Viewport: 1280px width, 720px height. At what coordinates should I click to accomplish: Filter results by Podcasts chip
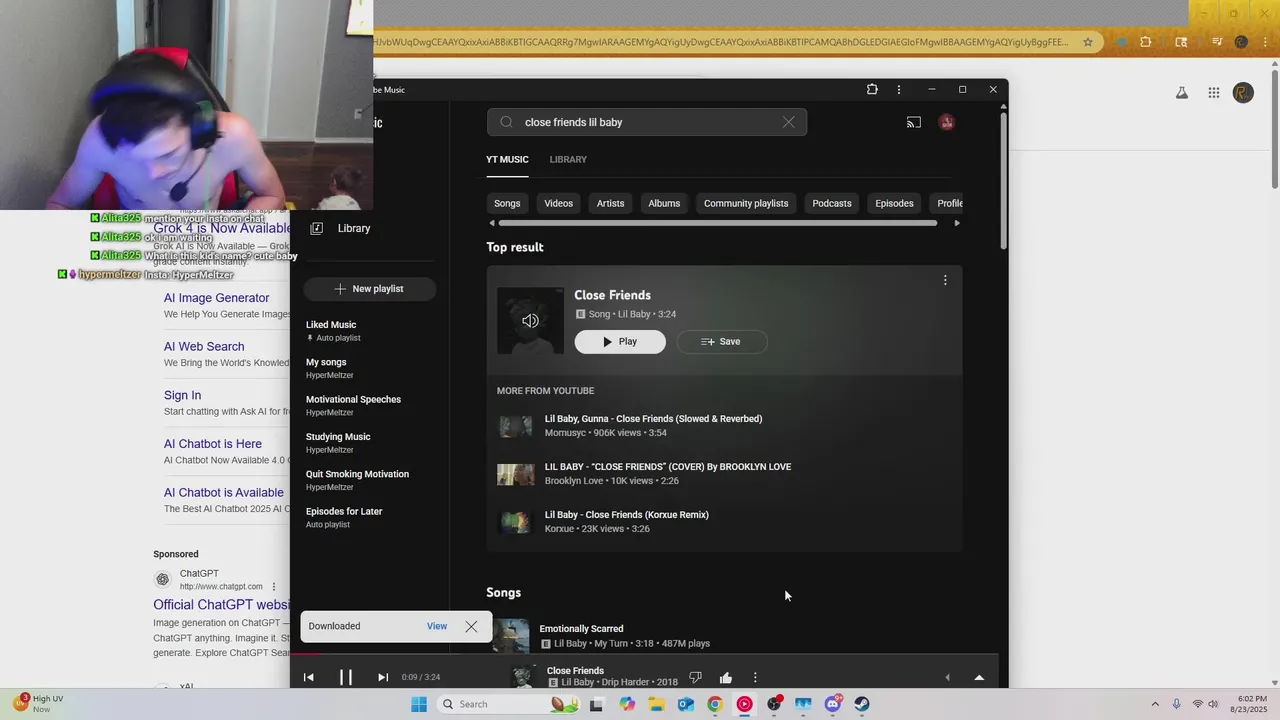[832, 203]
